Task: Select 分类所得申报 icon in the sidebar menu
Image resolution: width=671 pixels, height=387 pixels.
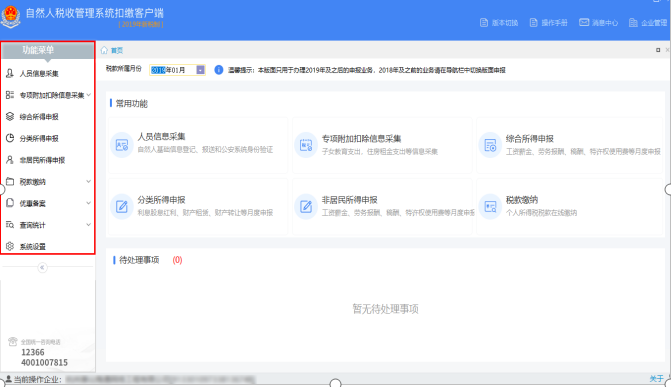Action: (10, 138)
